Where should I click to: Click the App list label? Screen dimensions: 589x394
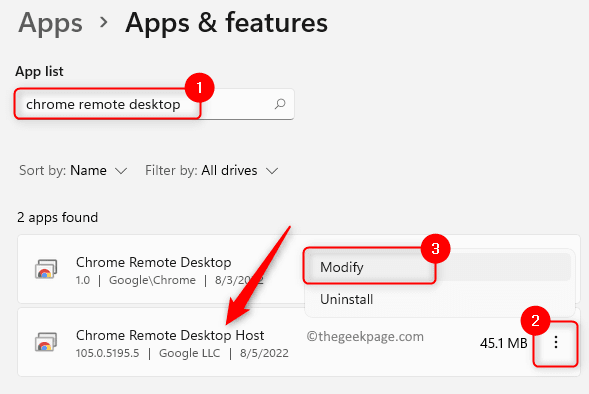coord(39,71)
